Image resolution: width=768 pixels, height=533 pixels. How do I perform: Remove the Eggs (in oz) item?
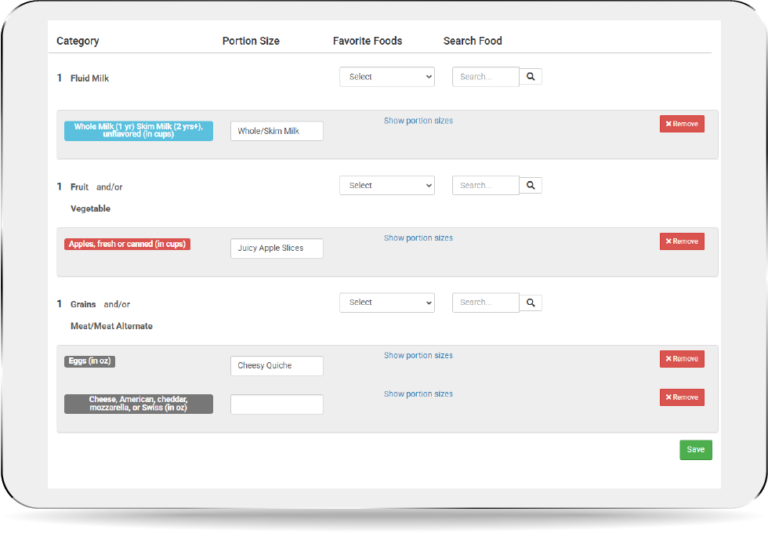682,359
